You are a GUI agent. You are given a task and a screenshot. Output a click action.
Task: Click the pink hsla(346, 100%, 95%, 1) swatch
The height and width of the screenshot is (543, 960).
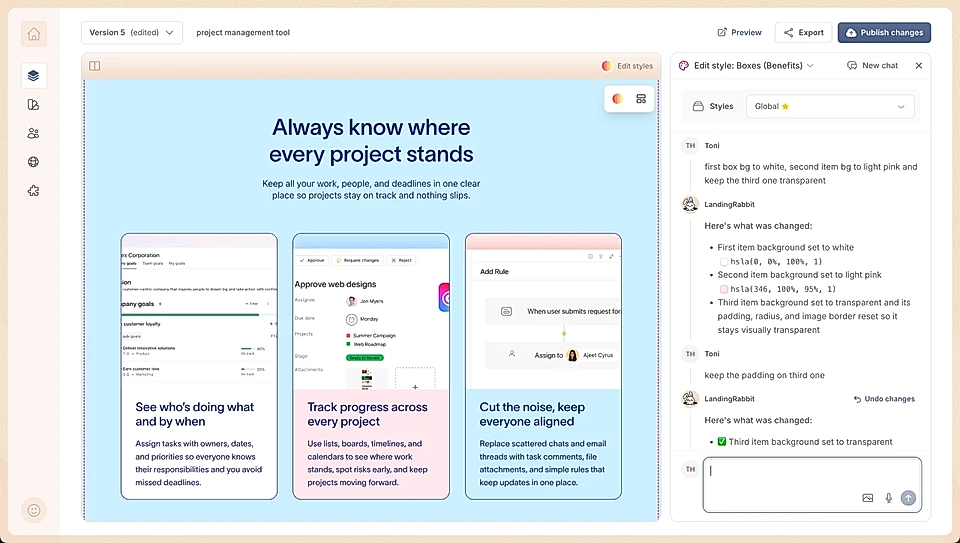724,289
